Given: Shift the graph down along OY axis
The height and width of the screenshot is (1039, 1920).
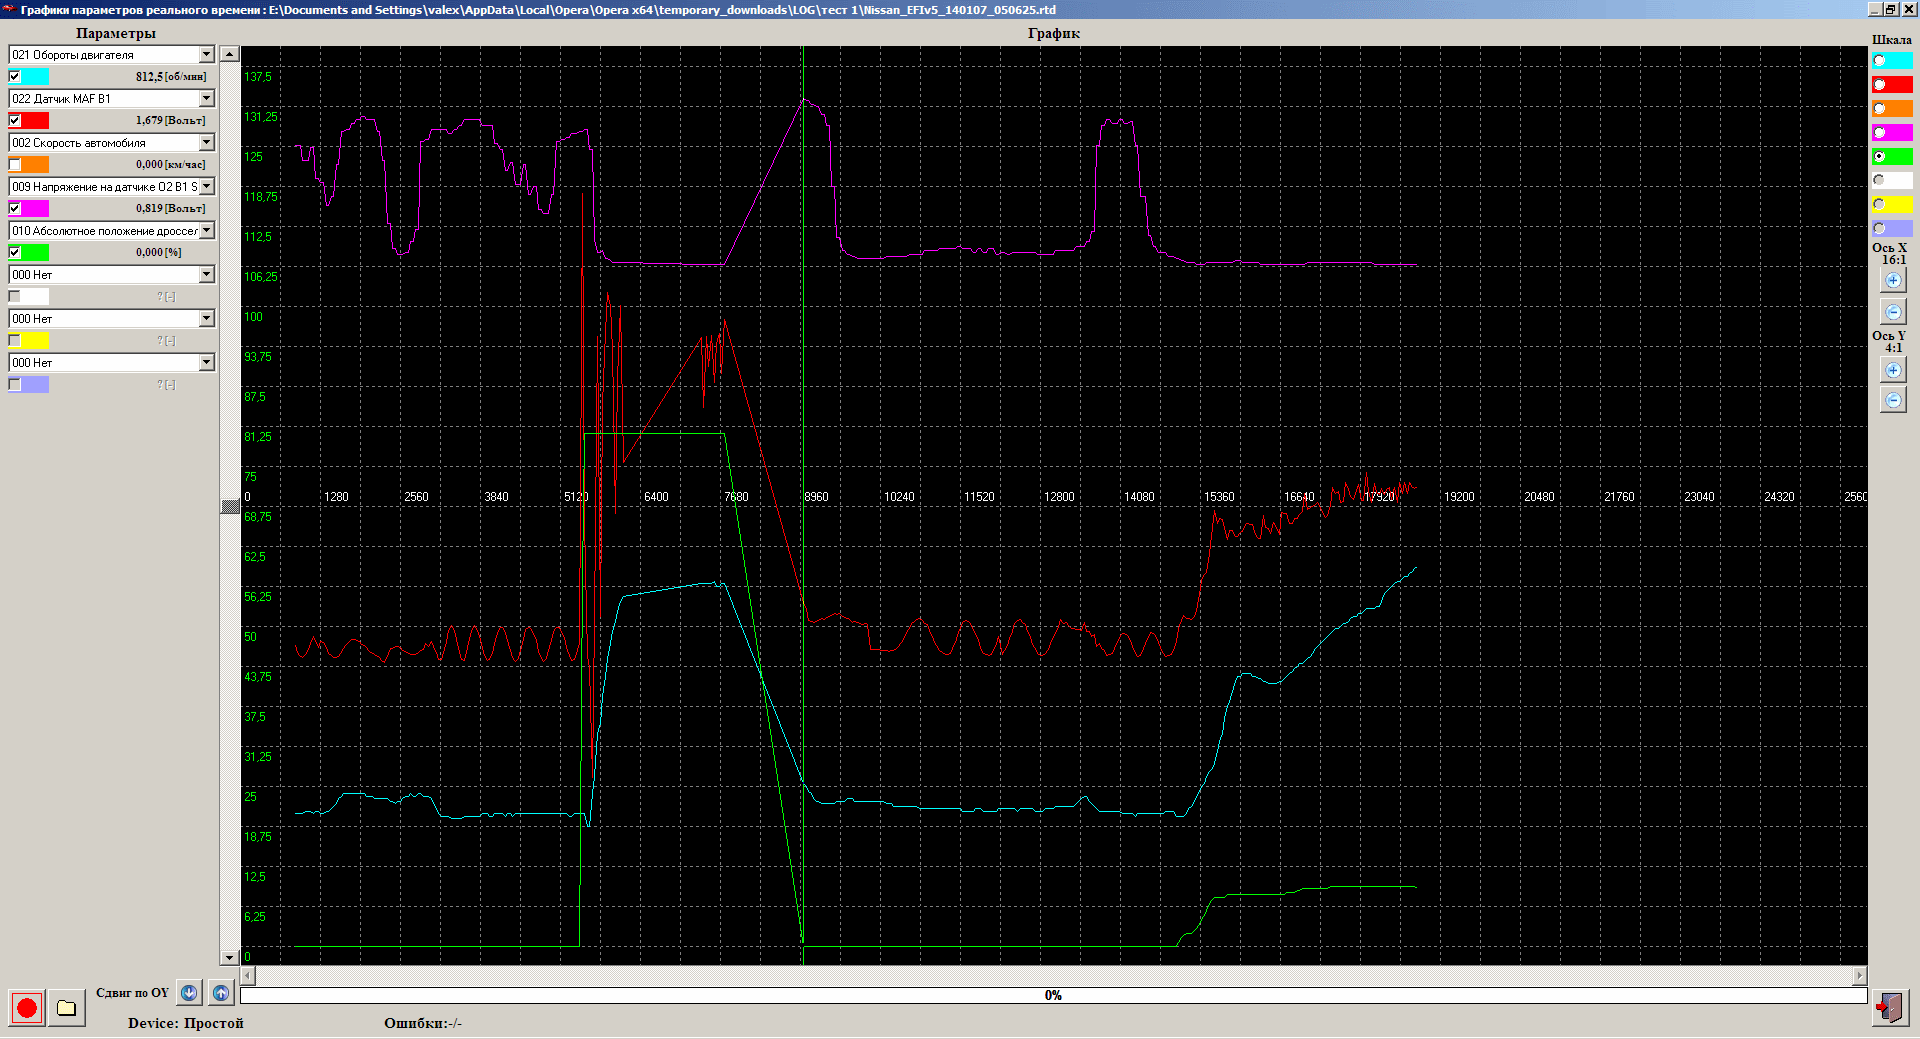Looking at the screenshot, I should click(189, 993).
